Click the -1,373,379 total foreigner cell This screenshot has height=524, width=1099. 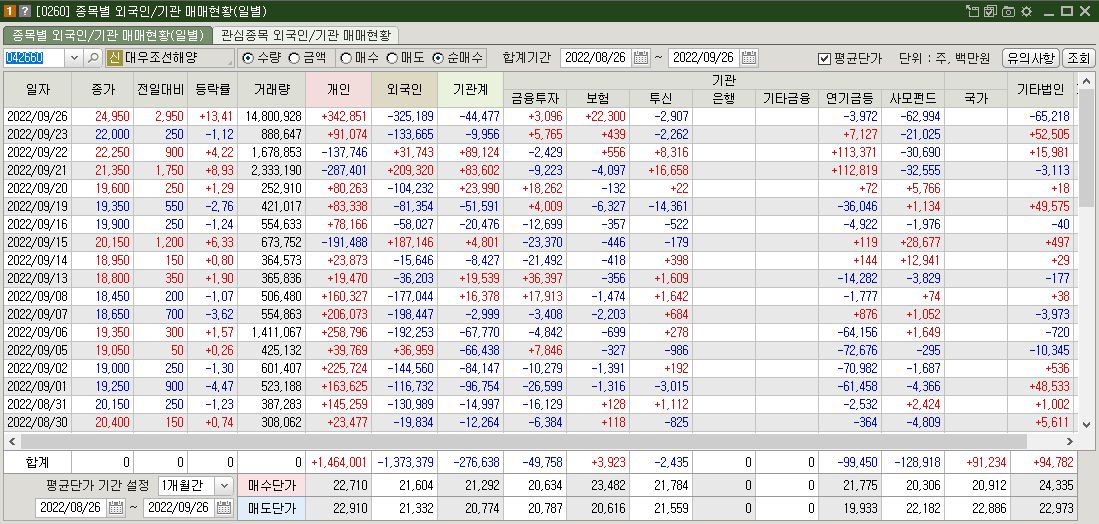click(x=403, y=462)
